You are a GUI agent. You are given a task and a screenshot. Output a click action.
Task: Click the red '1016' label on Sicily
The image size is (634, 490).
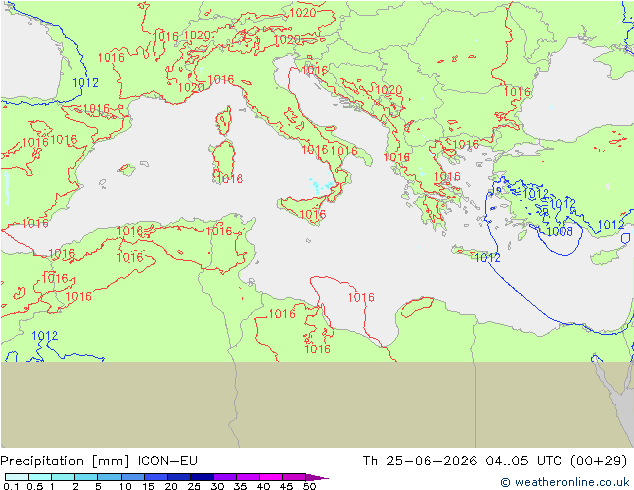pyautogui.click(x=313, y=214)
